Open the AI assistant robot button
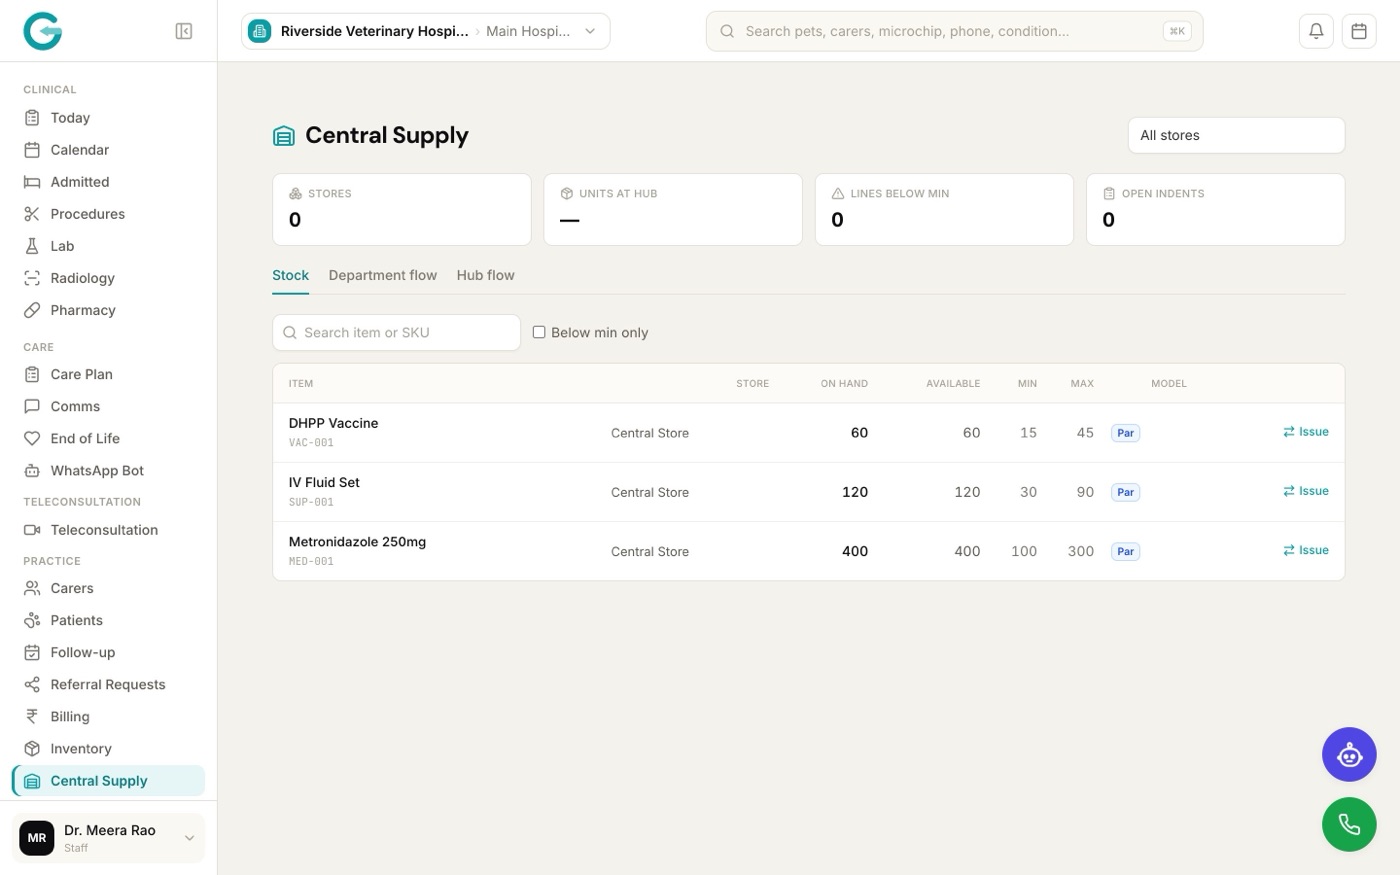The height and width of the screenshot is (875, 1400). (1349, 755)
